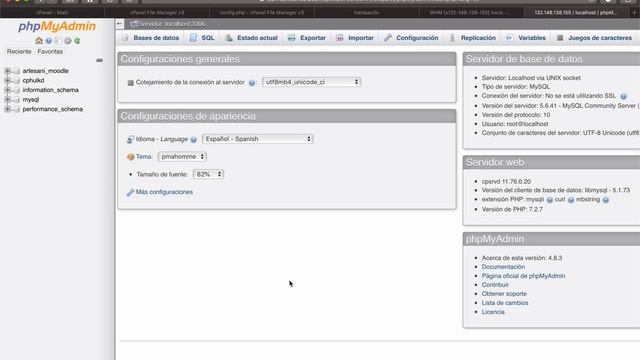The image size is (640, 360).
Task: Open the Español - Spanish language dropdown
Action: coord(258,139)
